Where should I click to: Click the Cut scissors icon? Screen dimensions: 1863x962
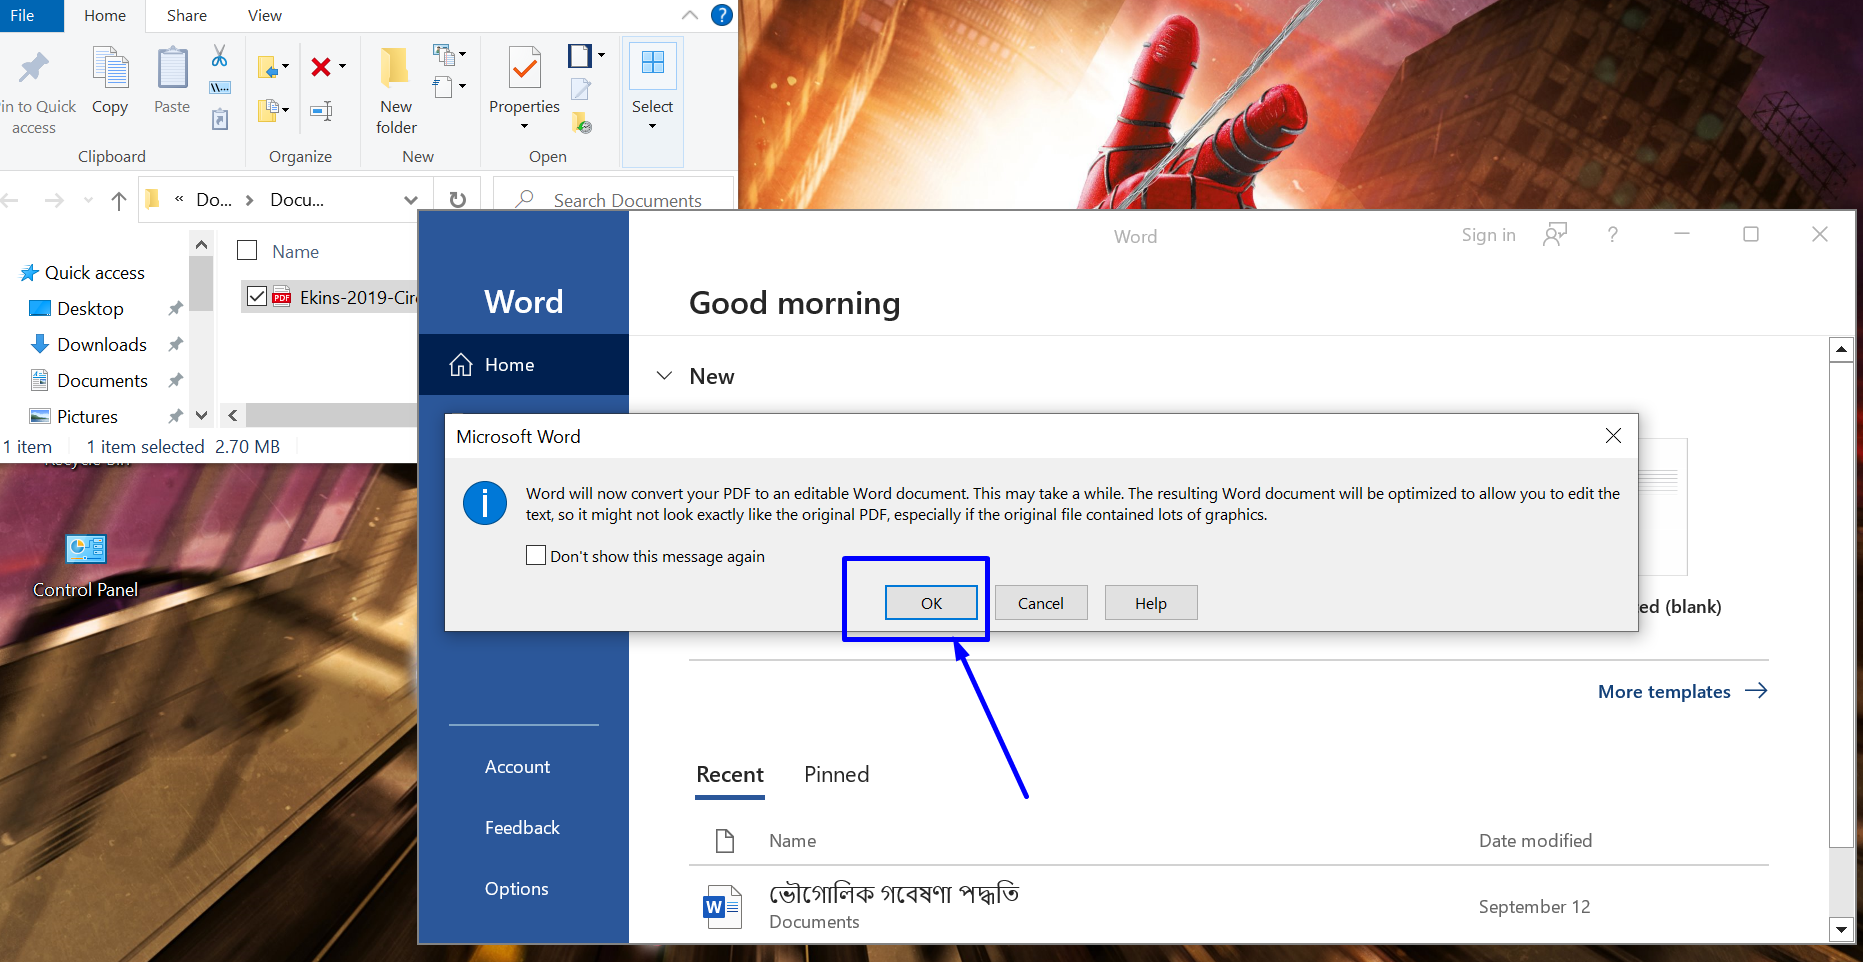[220, 56]
